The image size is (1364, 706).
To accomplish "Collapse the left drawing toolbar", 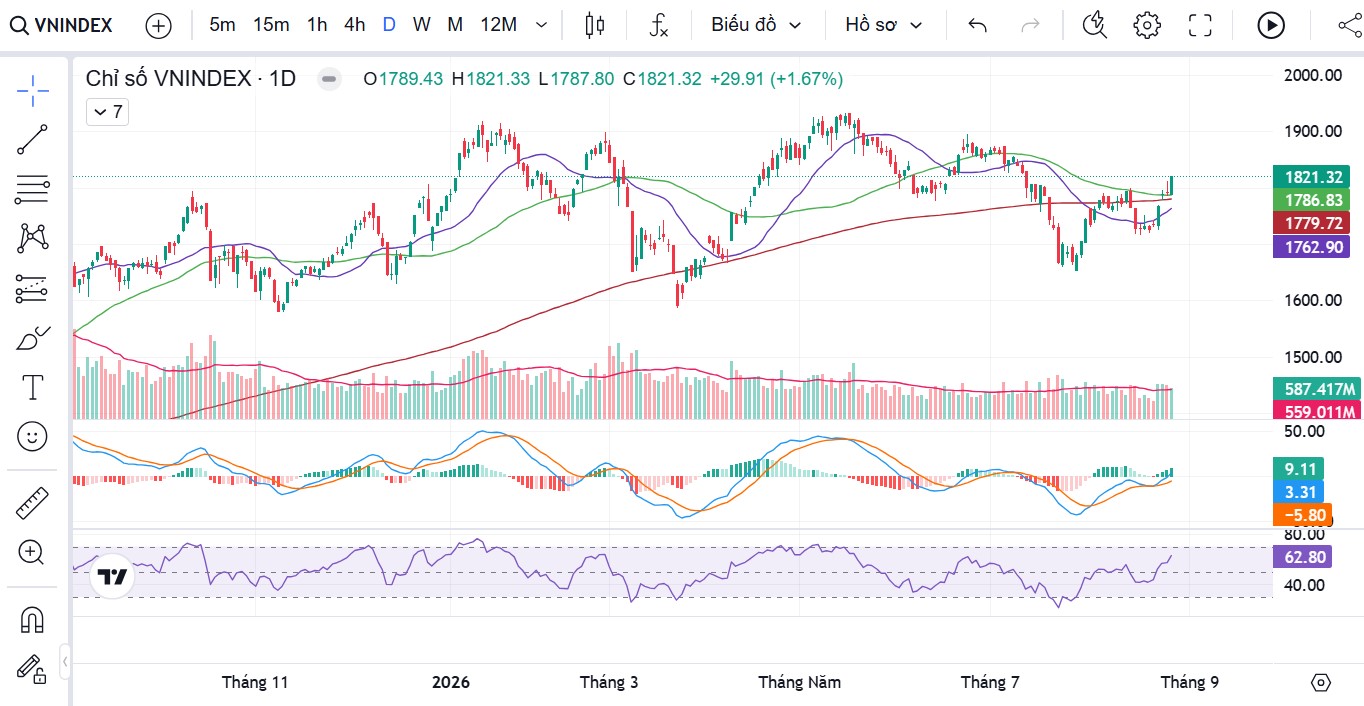I will click(x=65, y=661).
